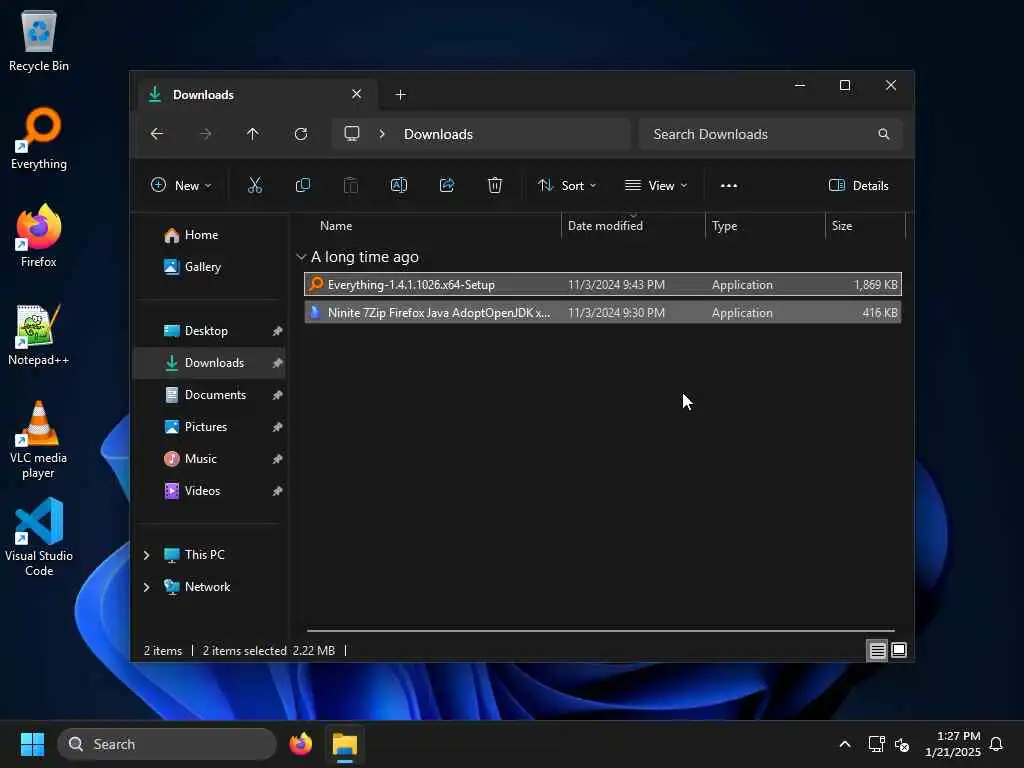The height and width of the screenshot is (768, 1024).
Task: Click the Delete trash can icon
Action: tap(495, 185)
